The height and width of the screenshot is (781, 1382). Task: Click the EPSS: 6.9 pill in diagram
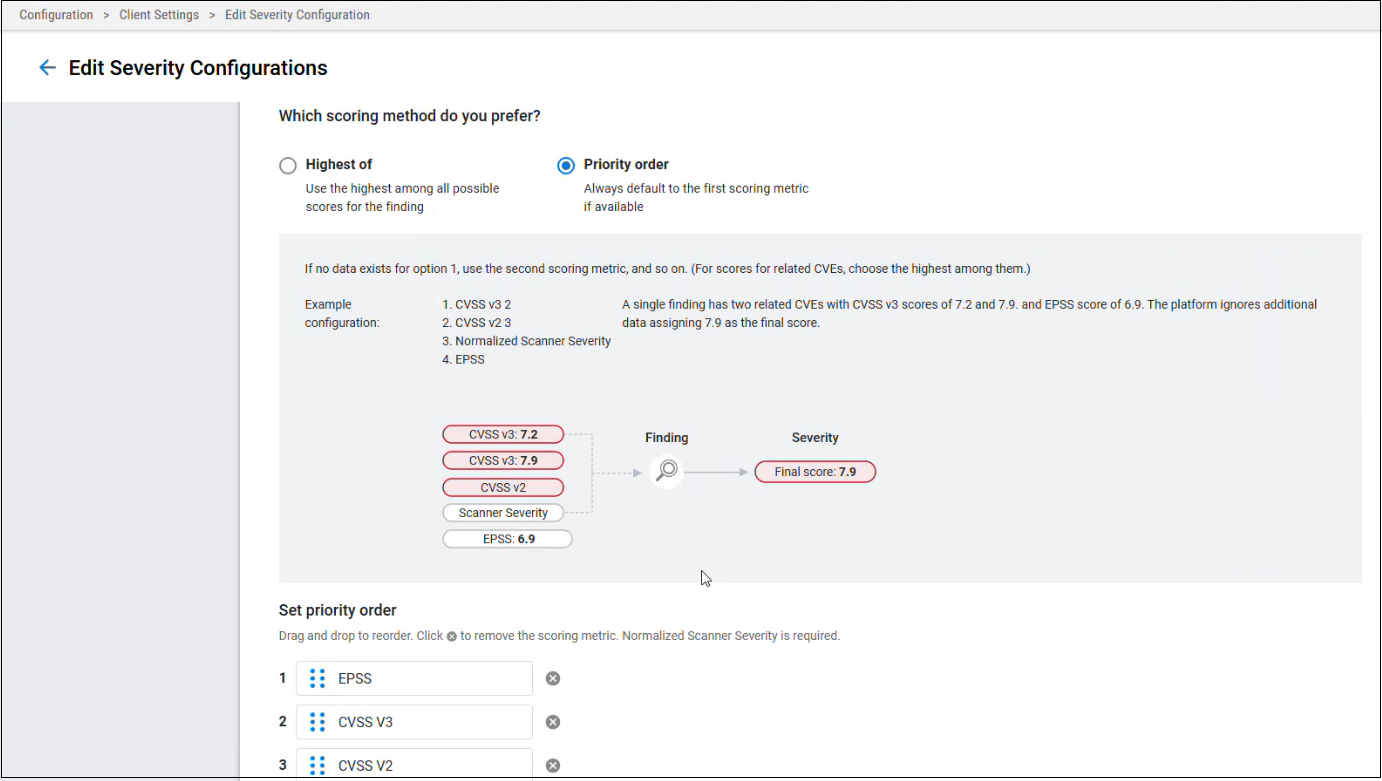[x=508, y=539]
